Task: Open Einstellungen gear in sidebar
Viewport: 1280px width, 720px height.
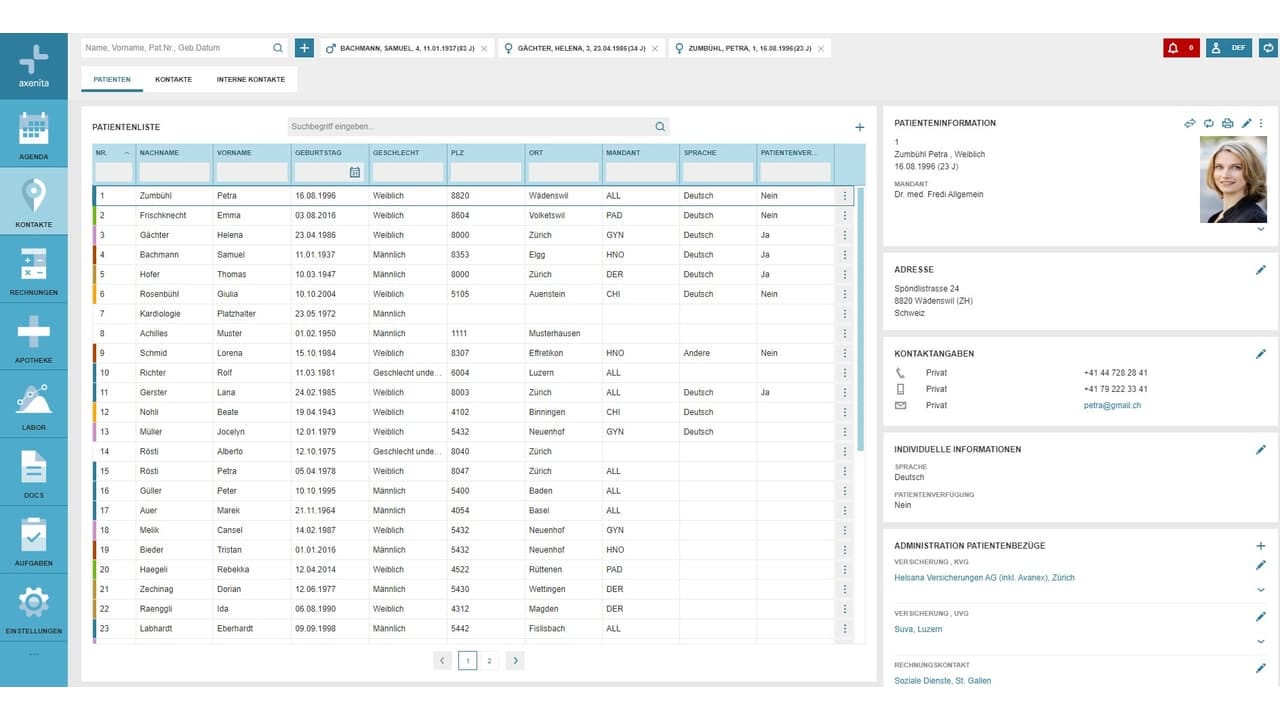Action: tap(33, 608)
